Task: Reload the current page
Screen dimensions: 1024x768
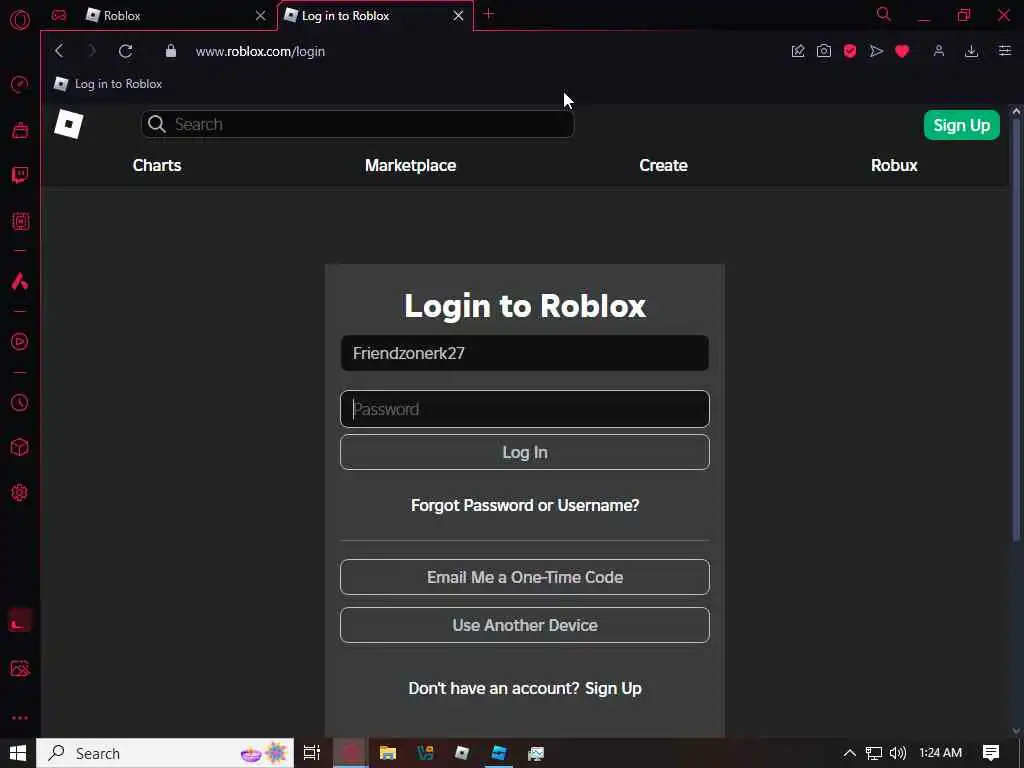Action: point(125,51)
